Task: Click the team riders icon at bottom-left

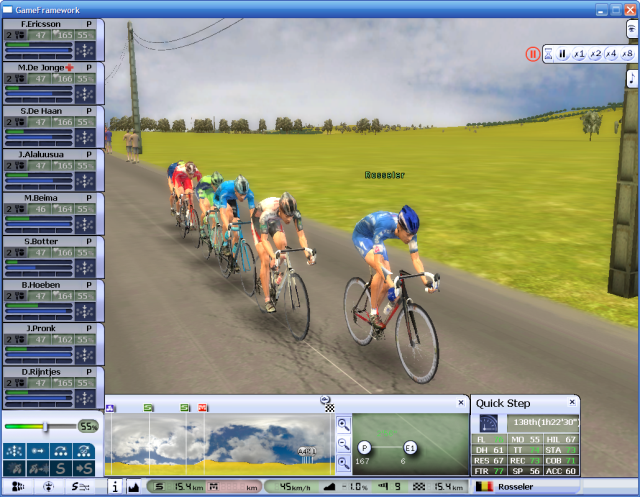Action: point(17,487)
